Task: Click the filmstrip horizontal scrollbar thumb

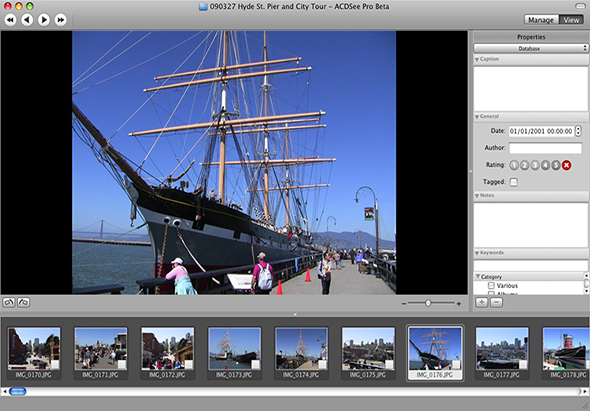Action: pos(18,391)
